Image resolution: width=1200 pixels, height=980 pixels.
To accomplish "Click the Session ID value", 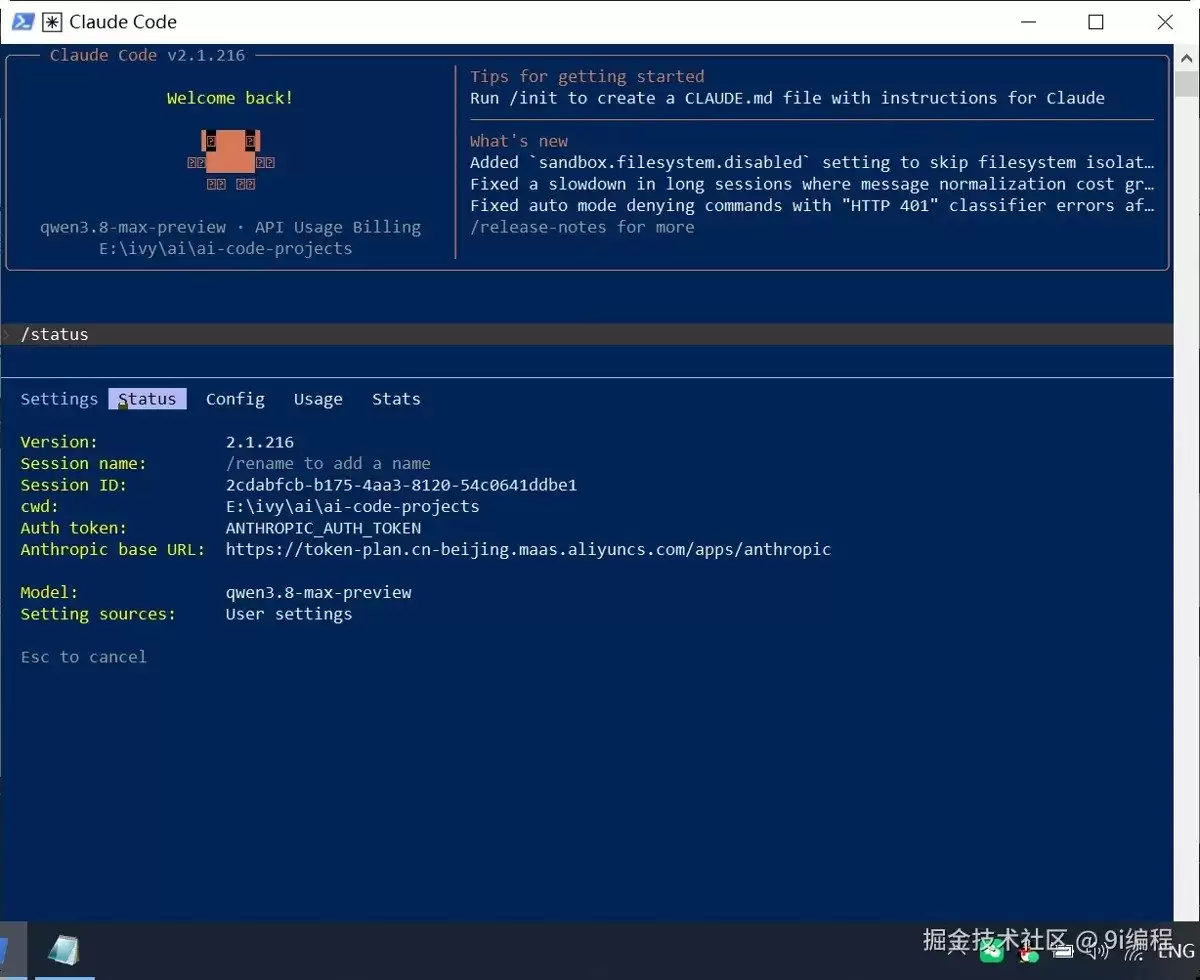I will click(401, 485).
